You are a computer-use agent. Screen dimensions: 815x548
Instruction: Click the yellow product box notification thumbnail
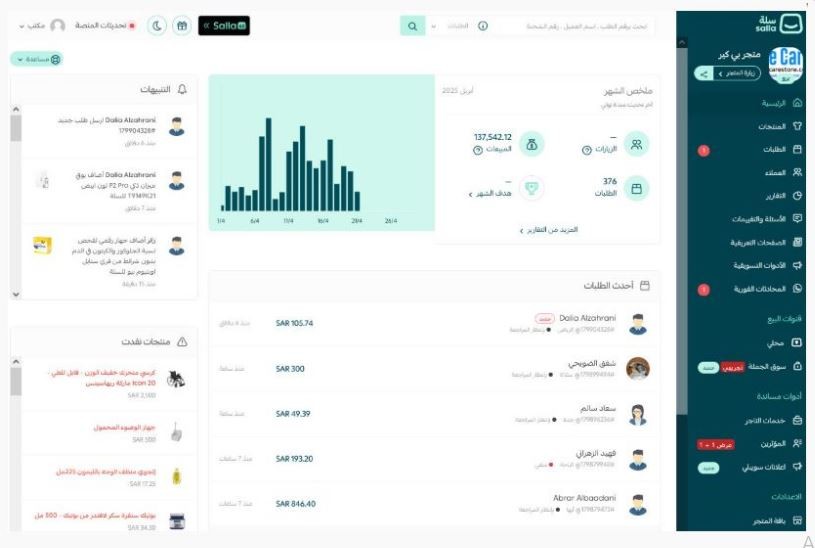click(42, 245)
